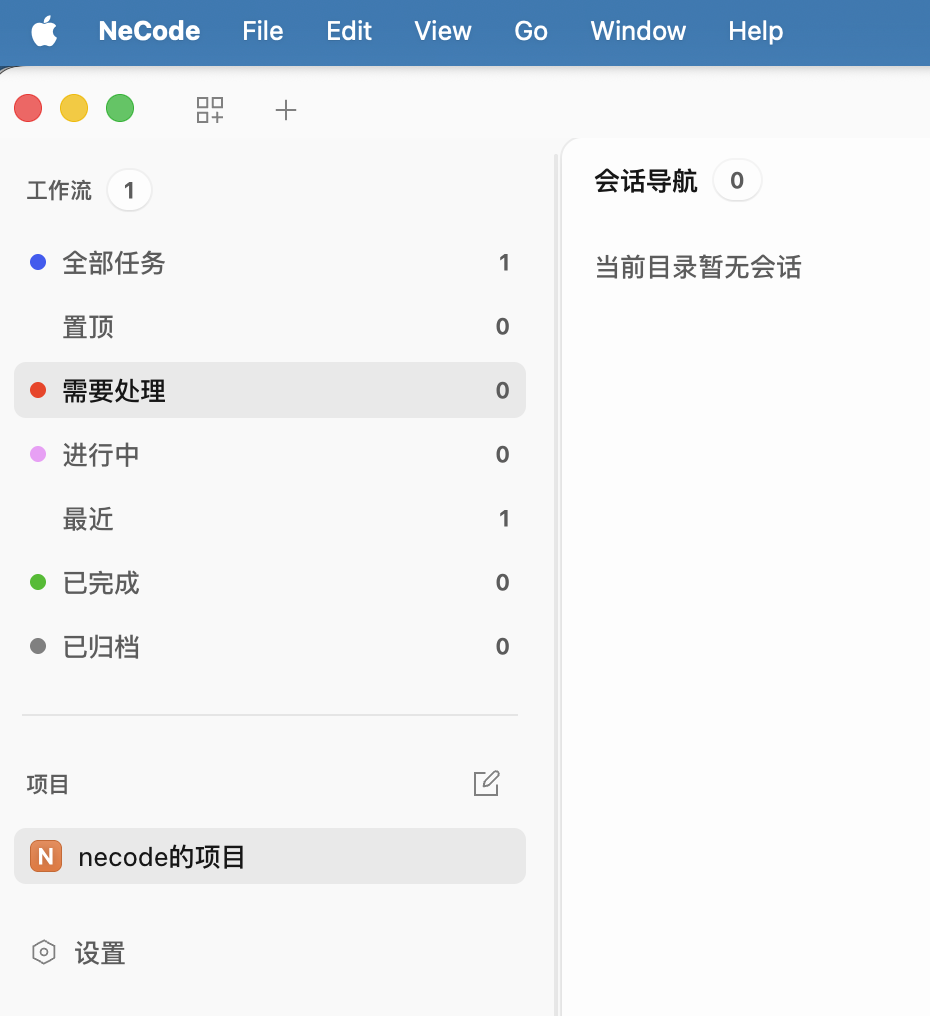Maximize the window with green button
The image size is (930, 1016).
tap(120, 108)
